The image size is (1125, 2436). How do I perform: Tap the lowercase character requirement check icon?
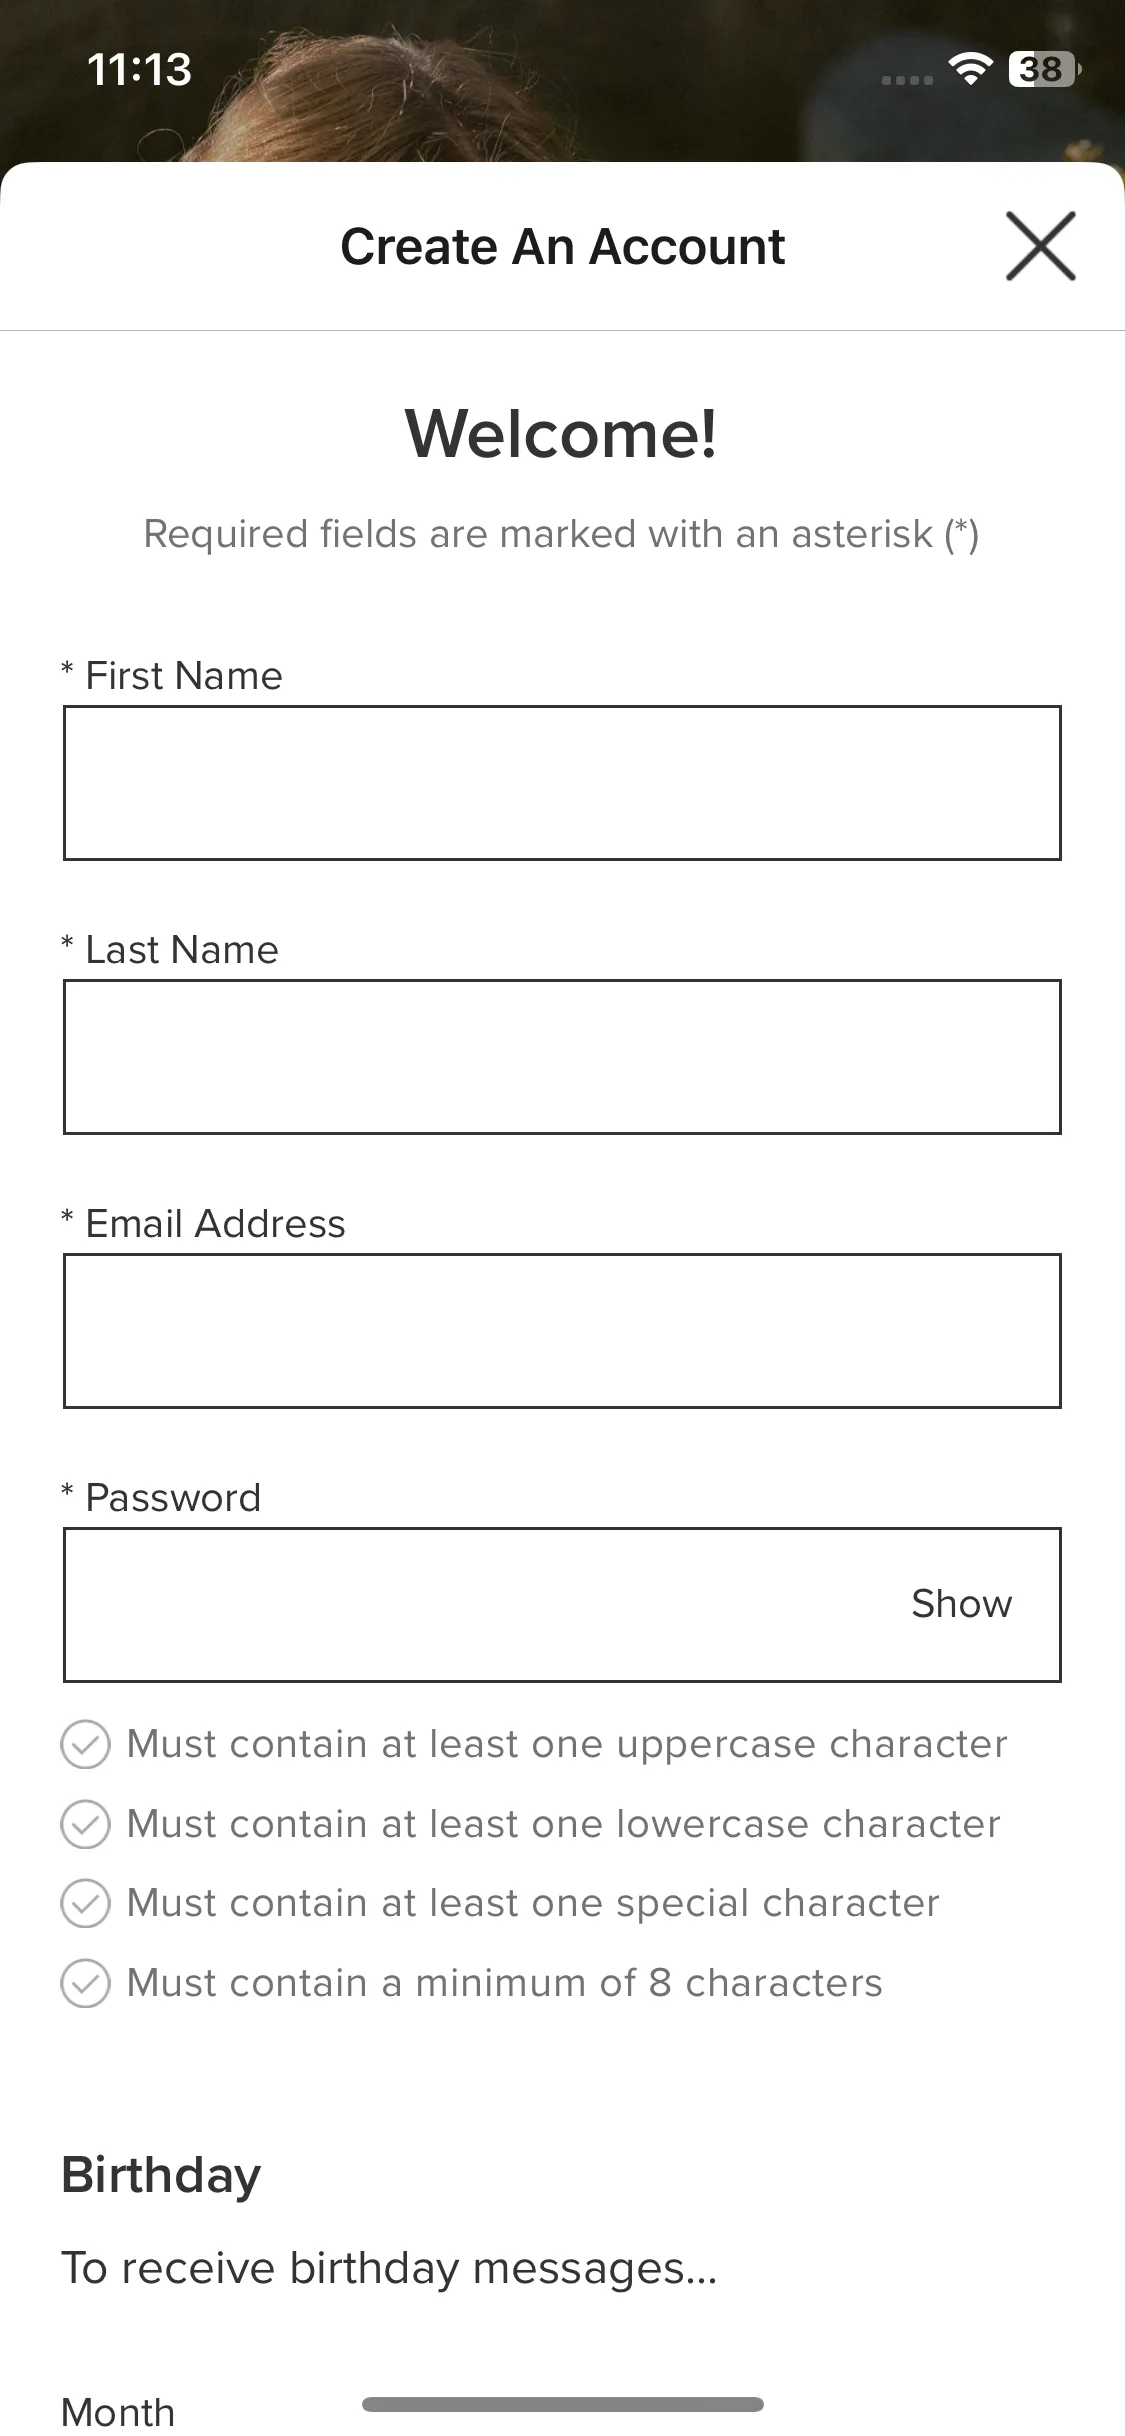pyautogui.click(x=85, y=1824)
